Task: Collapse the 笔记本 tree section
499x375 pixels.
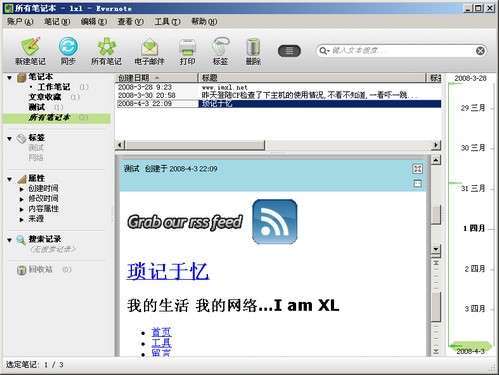Action: pyautogui.click(x=9, y=78)
